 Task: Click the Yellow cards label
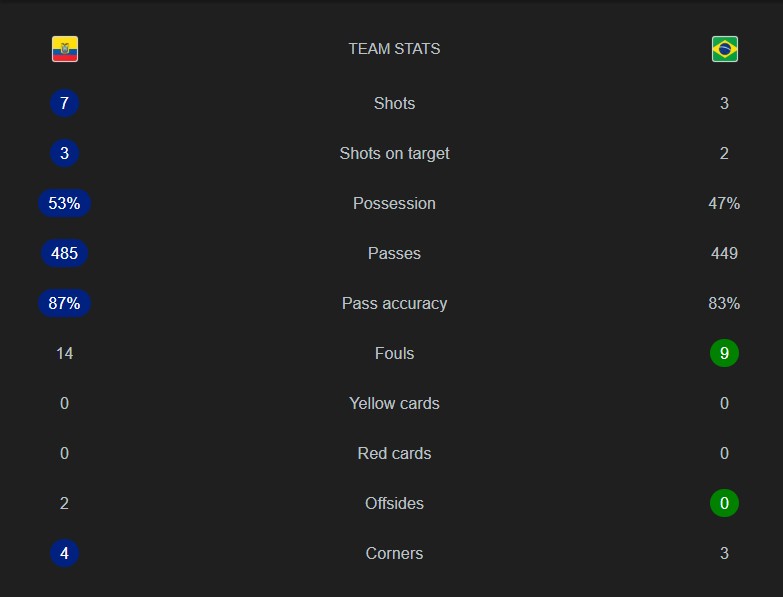(394, 403)
